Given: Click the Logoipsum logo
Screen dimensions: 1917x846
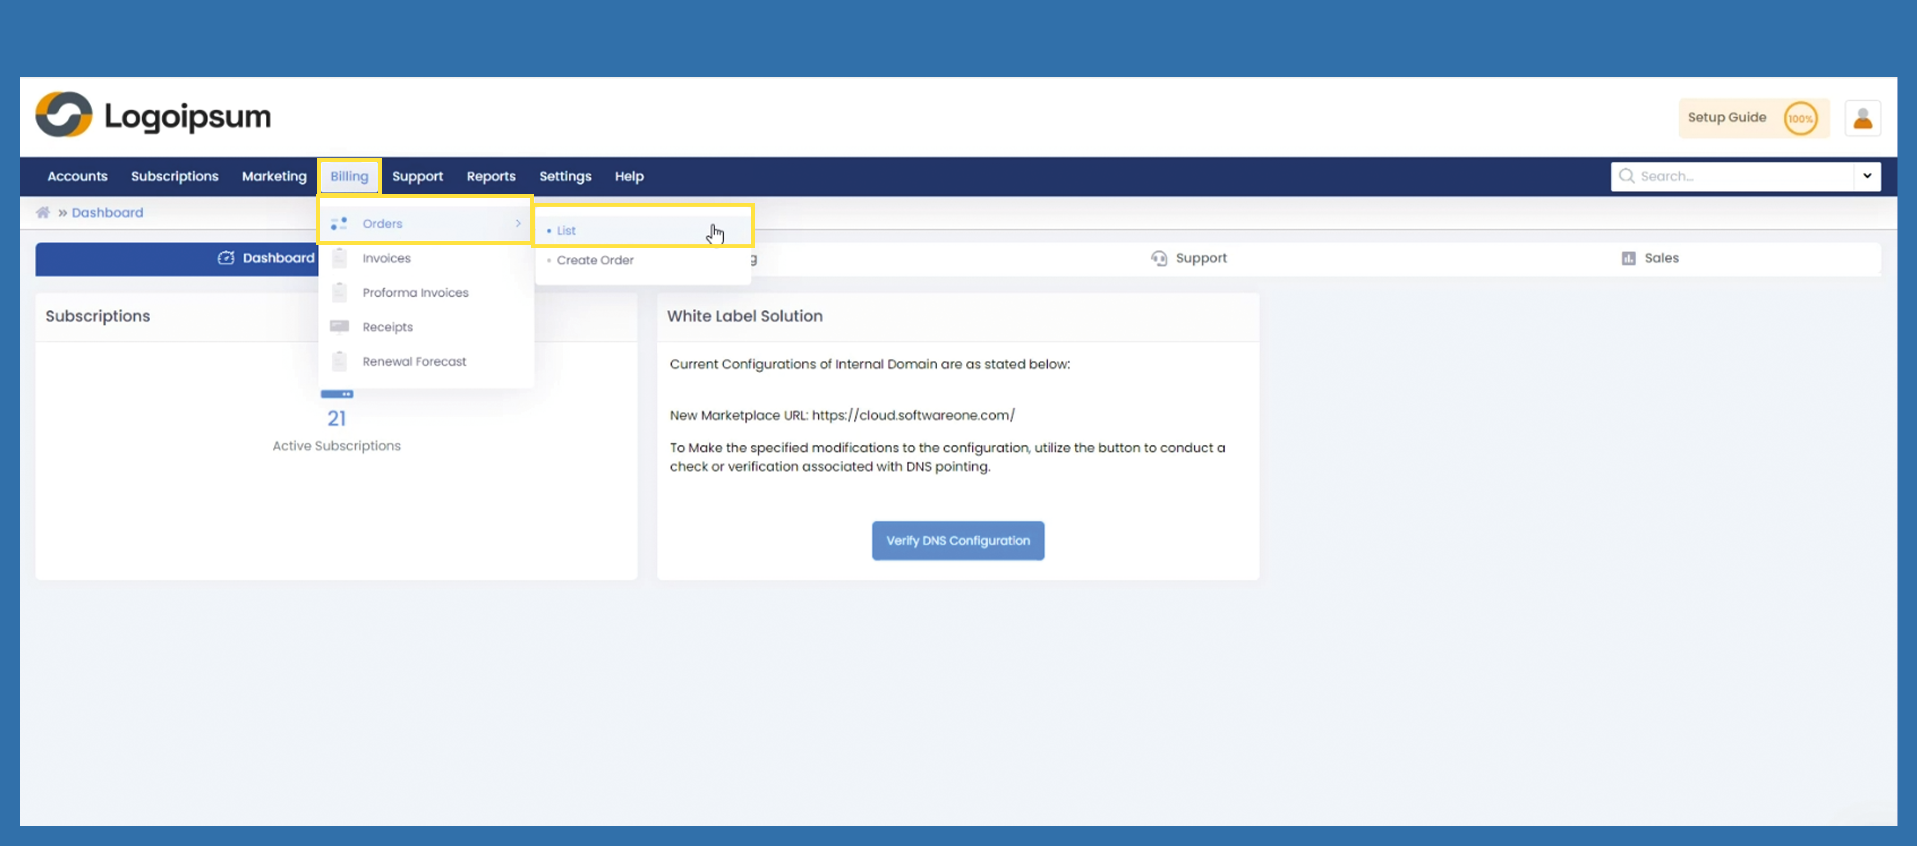Looking at the screenshot, I should pyautogui.click(x=153, y=116).
